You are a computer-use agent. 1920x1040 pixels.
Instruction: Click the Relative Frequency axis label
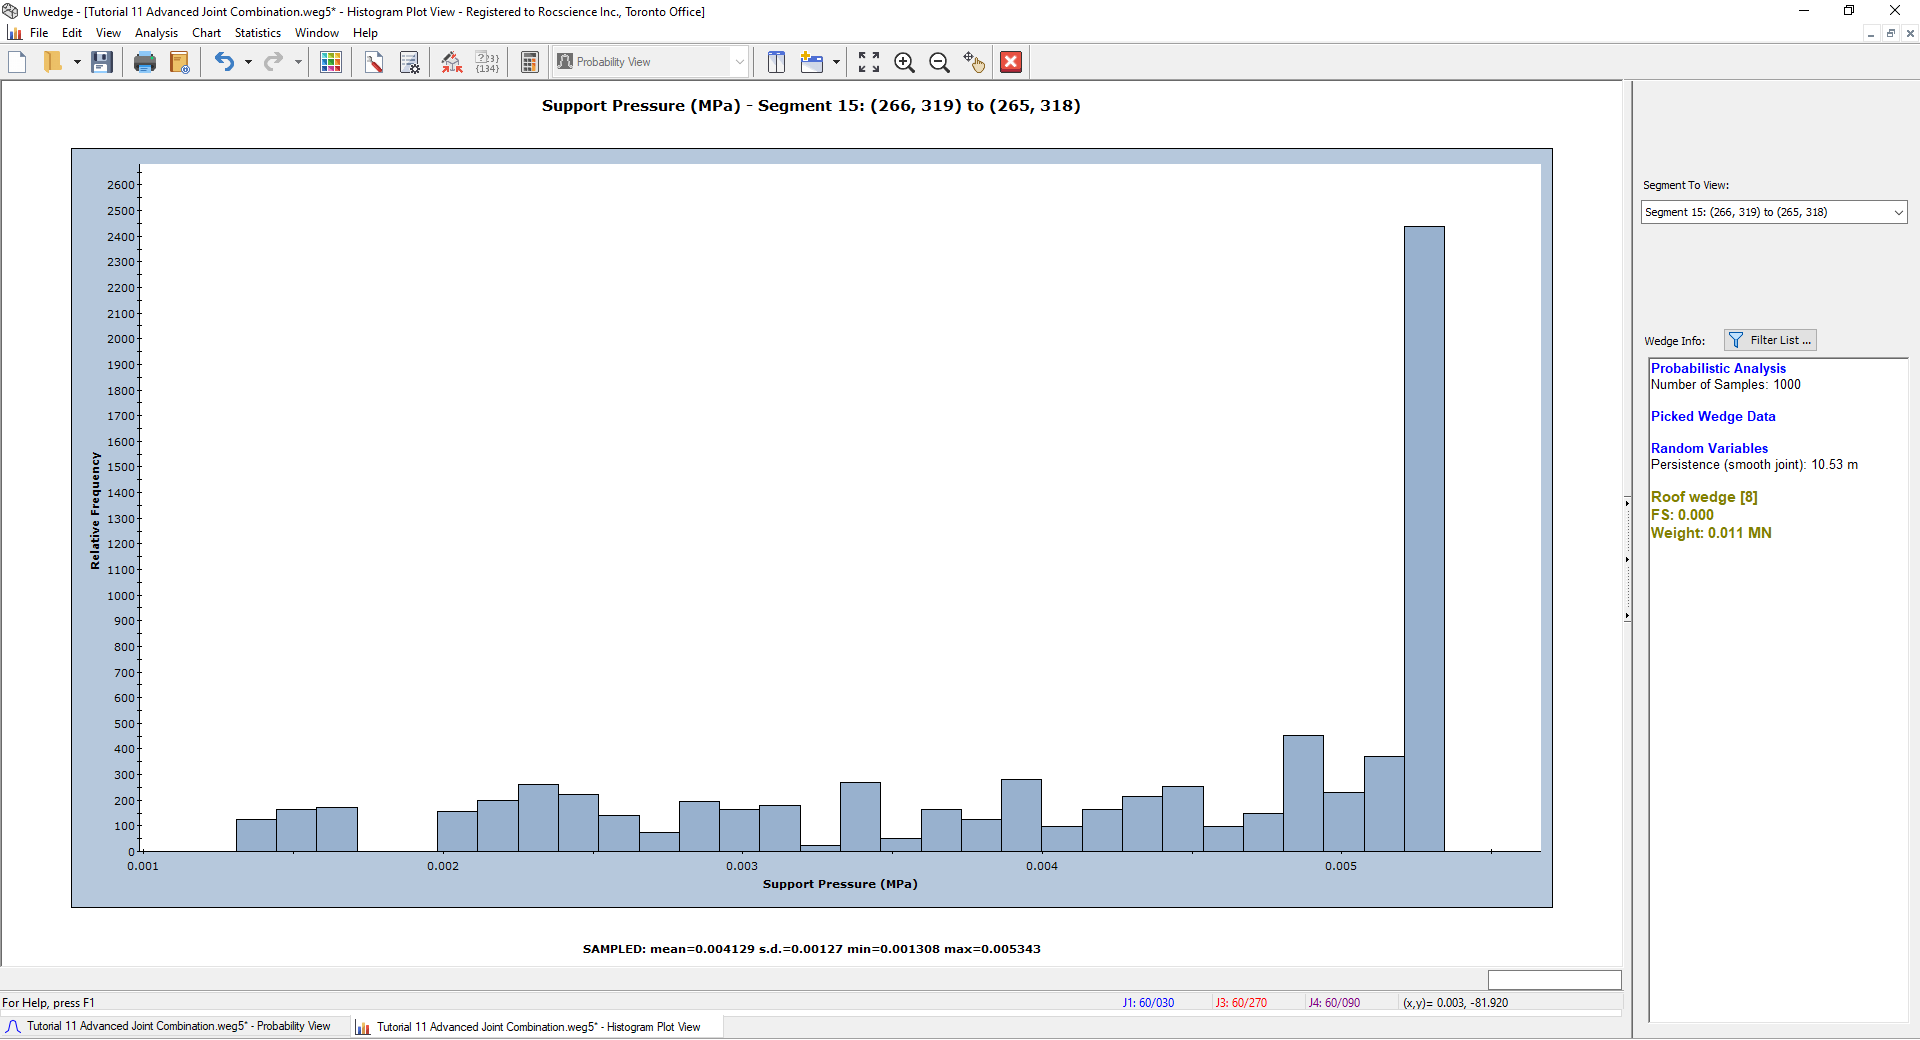95,511
